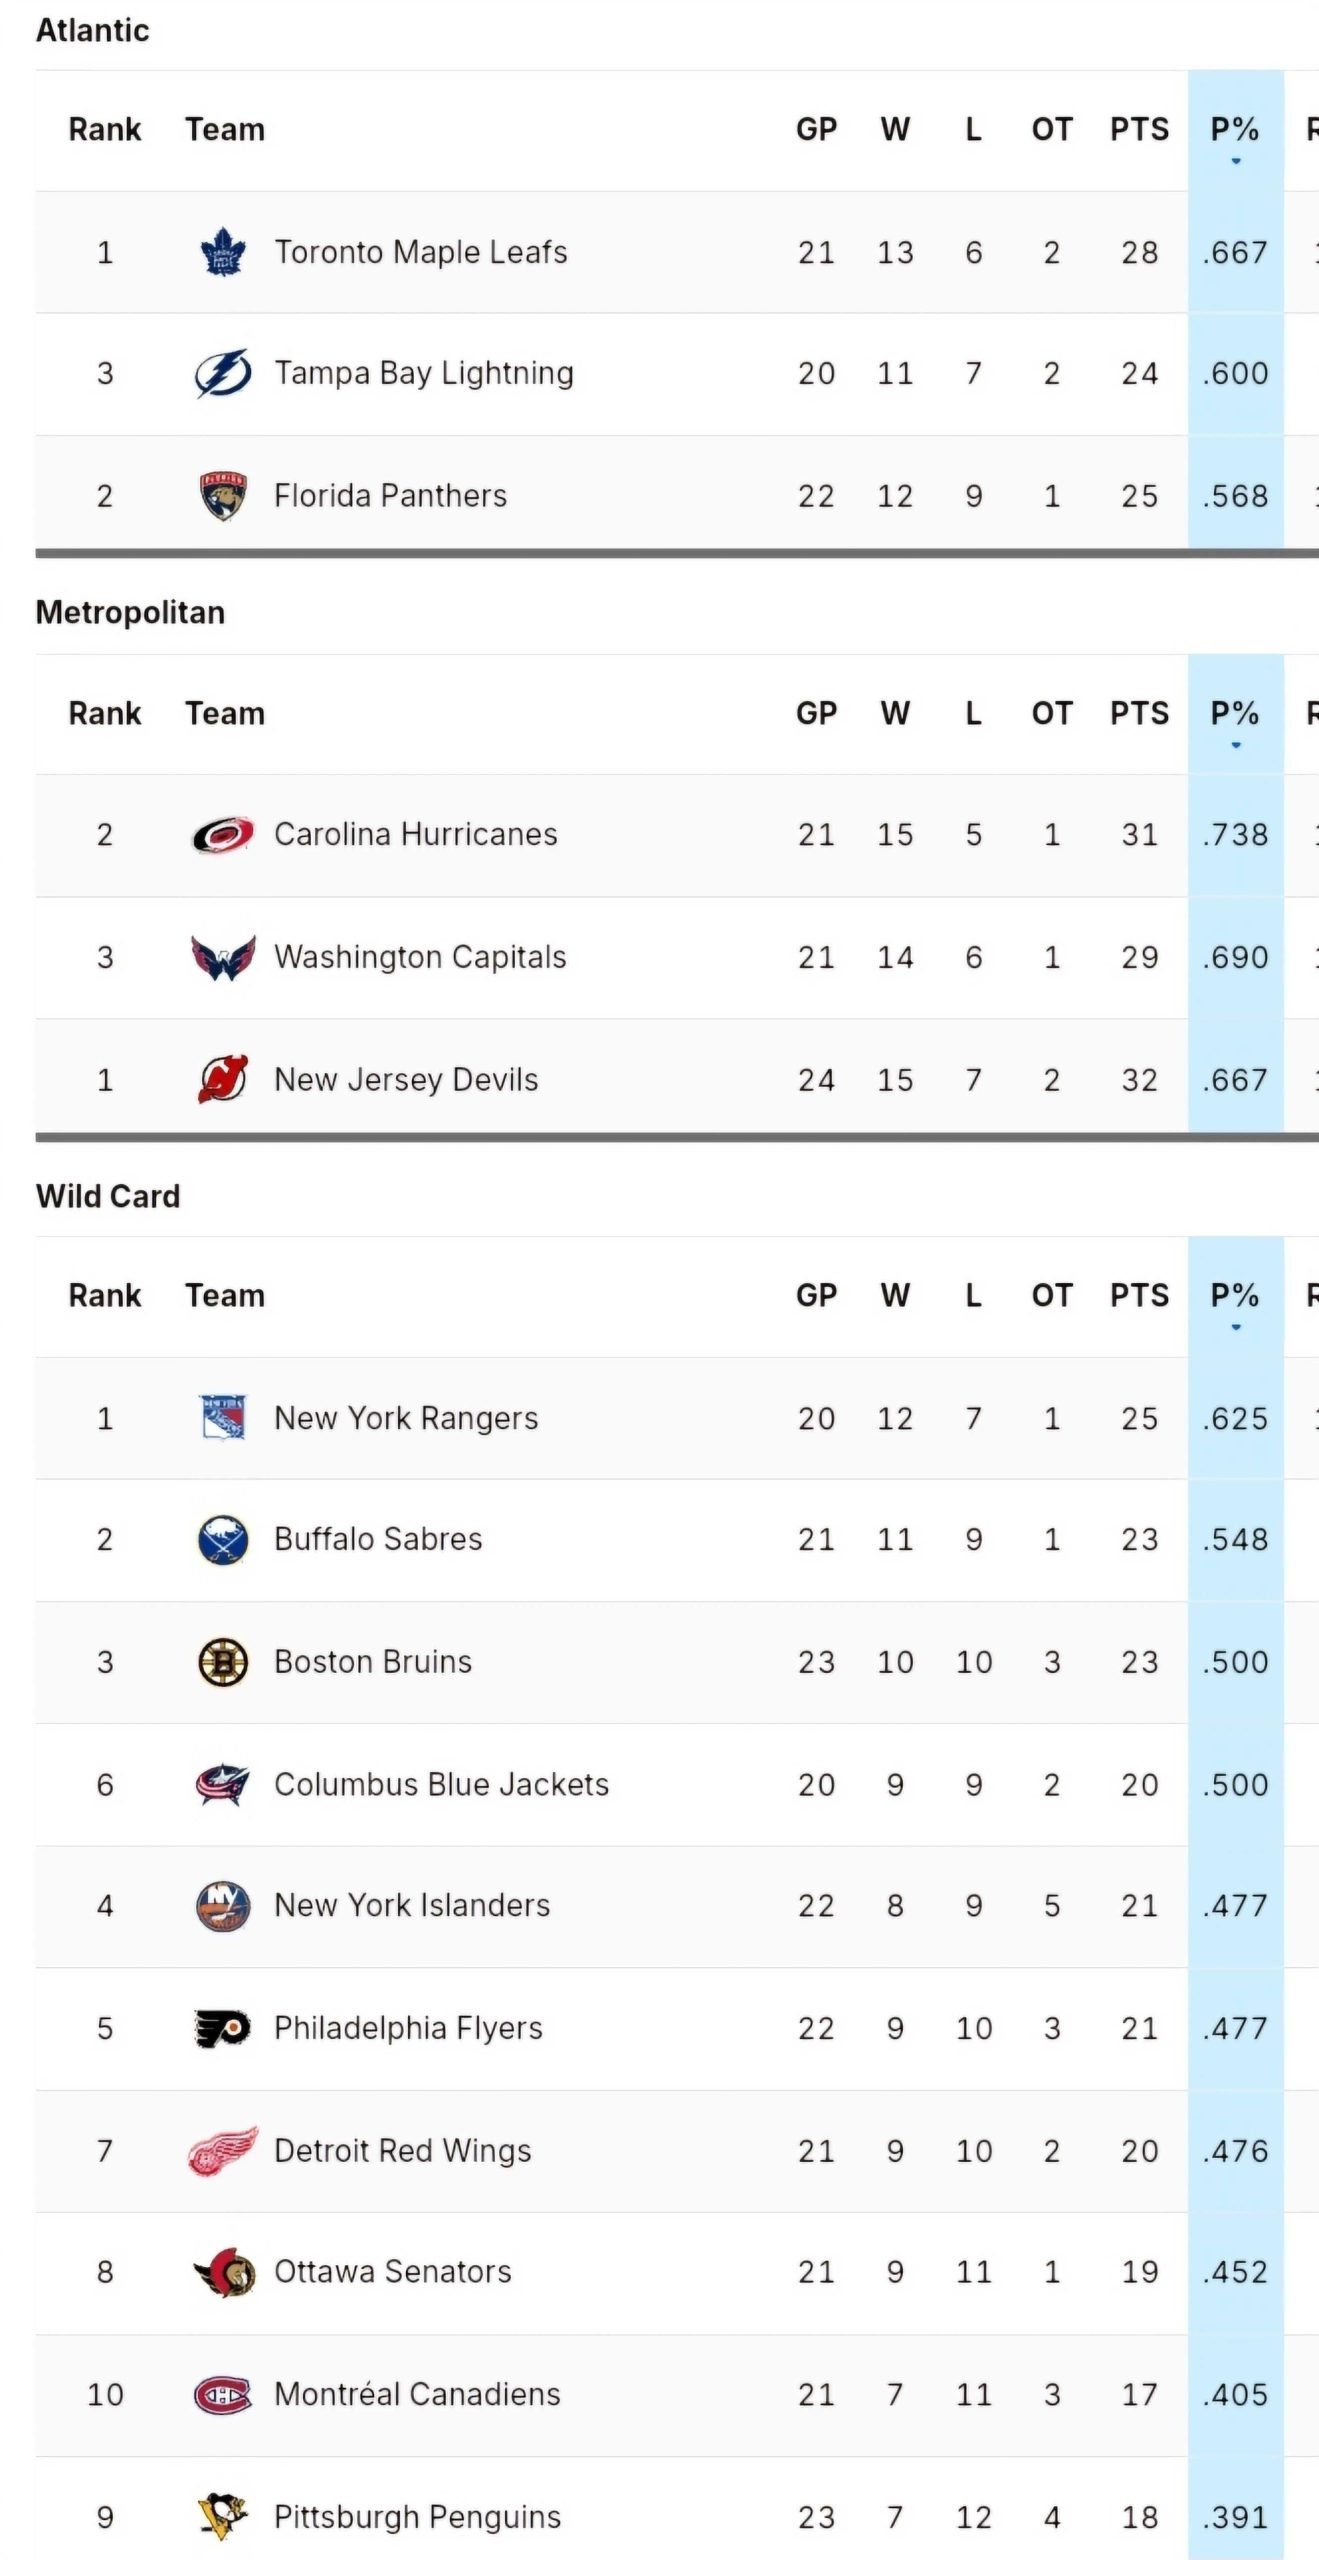Click the Detroit Red Wings logo
Viewport: 1319px width, 2560px height.
click(x=223, y=2151)
